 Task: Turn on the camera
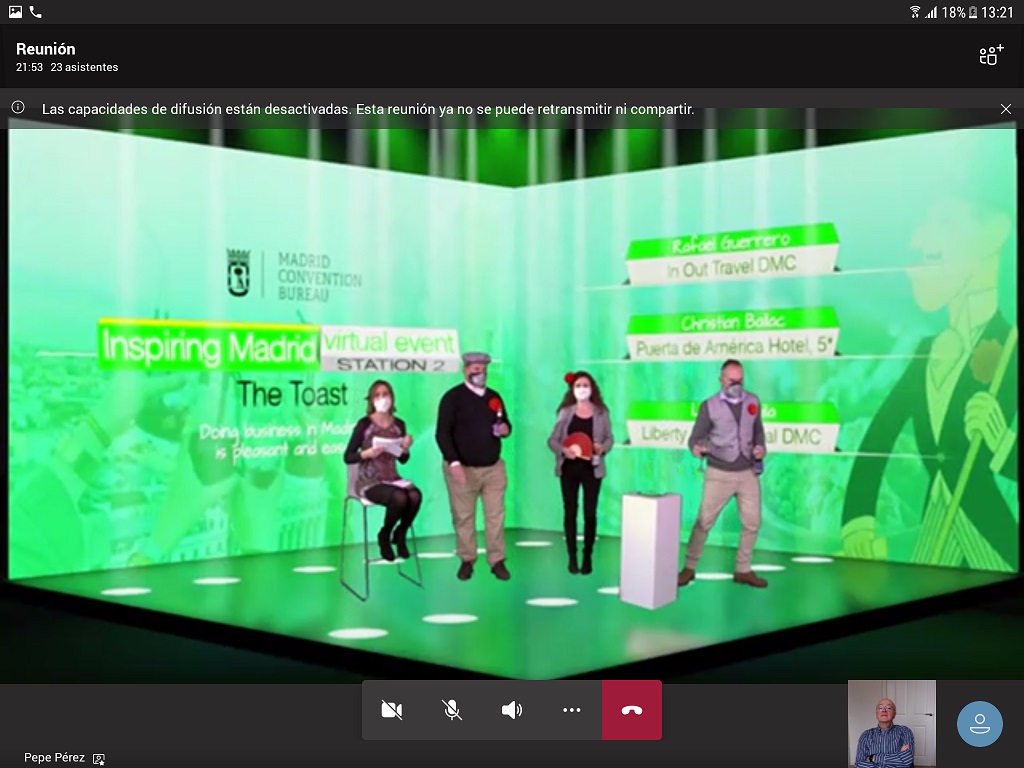(x=392, y=710)
